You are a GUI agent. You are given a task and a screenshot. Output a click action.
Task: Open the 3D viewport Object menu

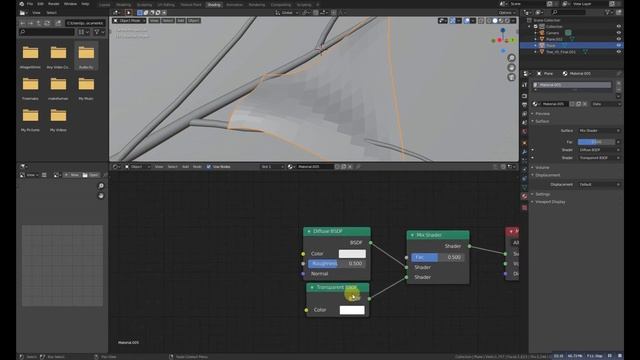[193, 20]
